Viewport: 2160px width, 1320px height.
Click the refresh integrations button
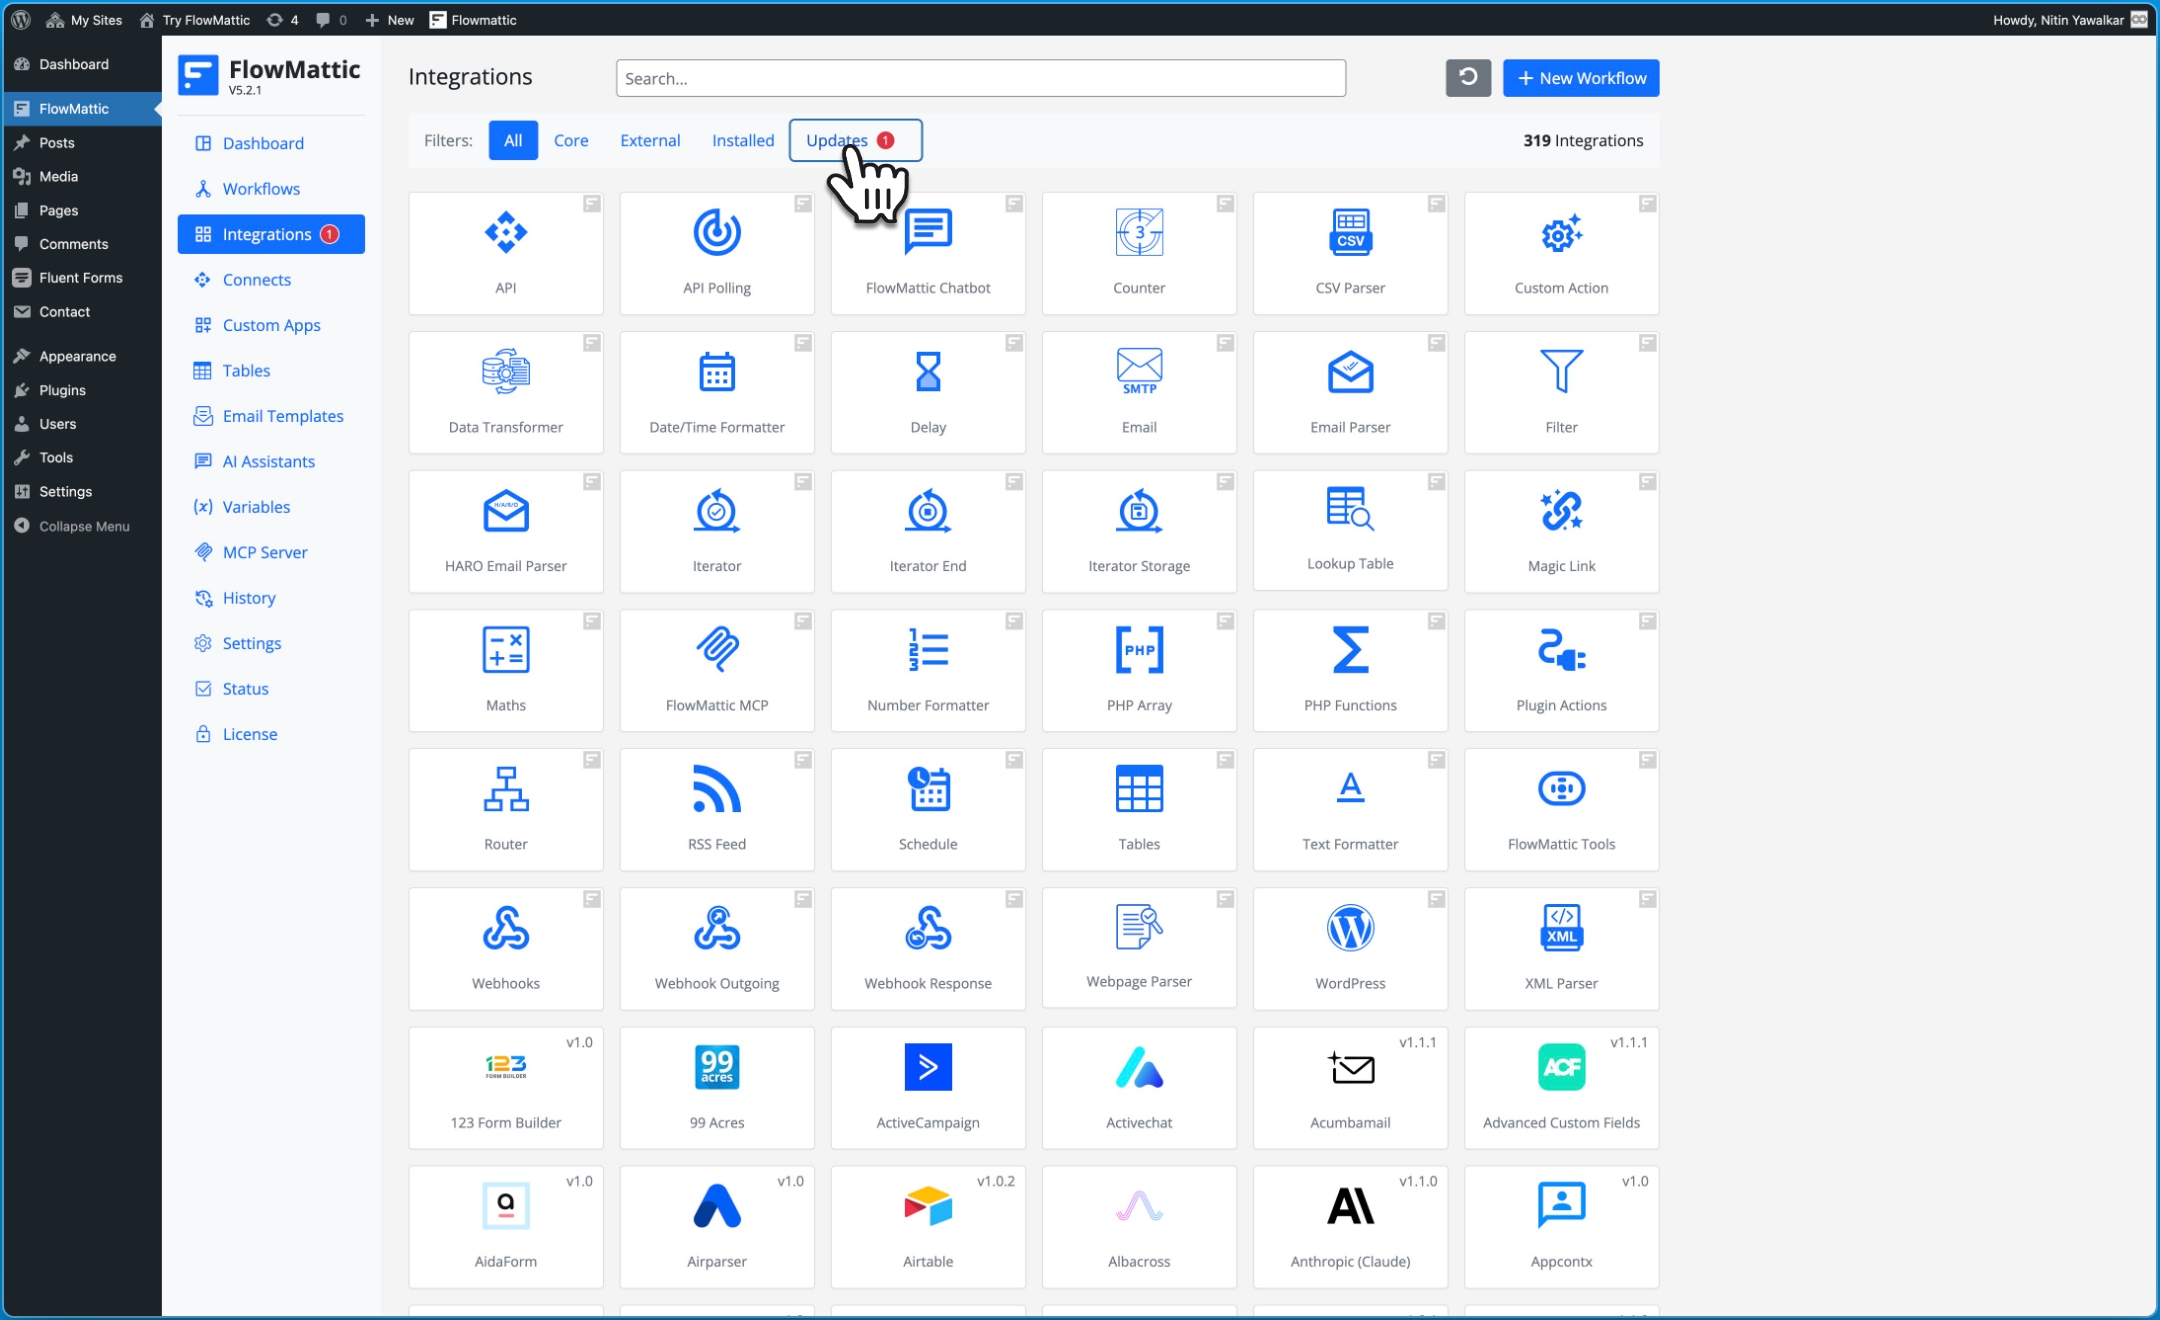coord(1467,78)
